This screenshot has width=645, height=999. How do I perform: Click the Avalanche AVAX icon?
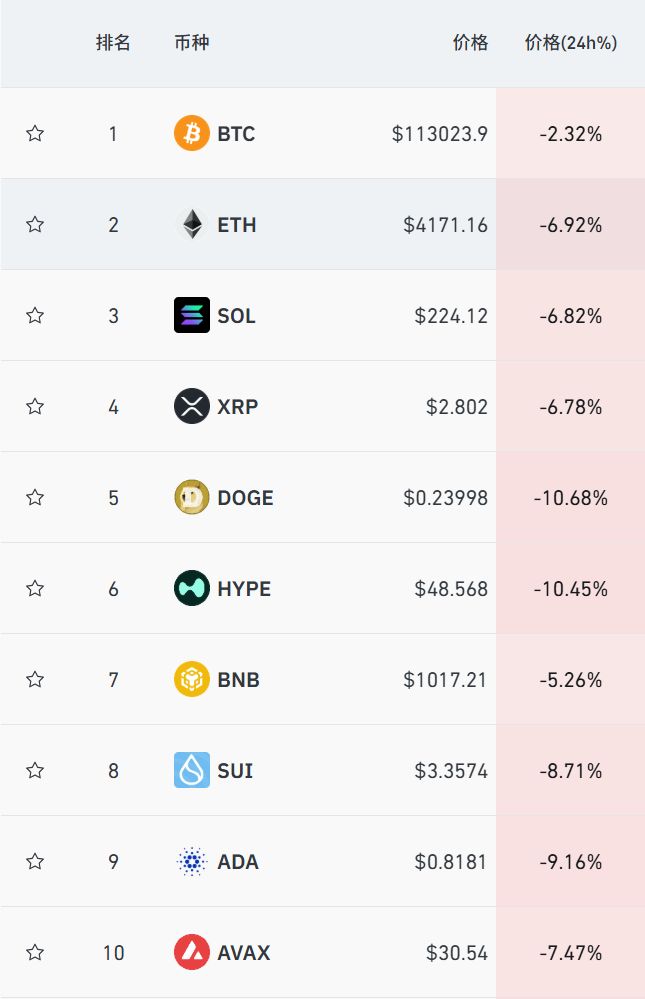[x=192, y=952]
